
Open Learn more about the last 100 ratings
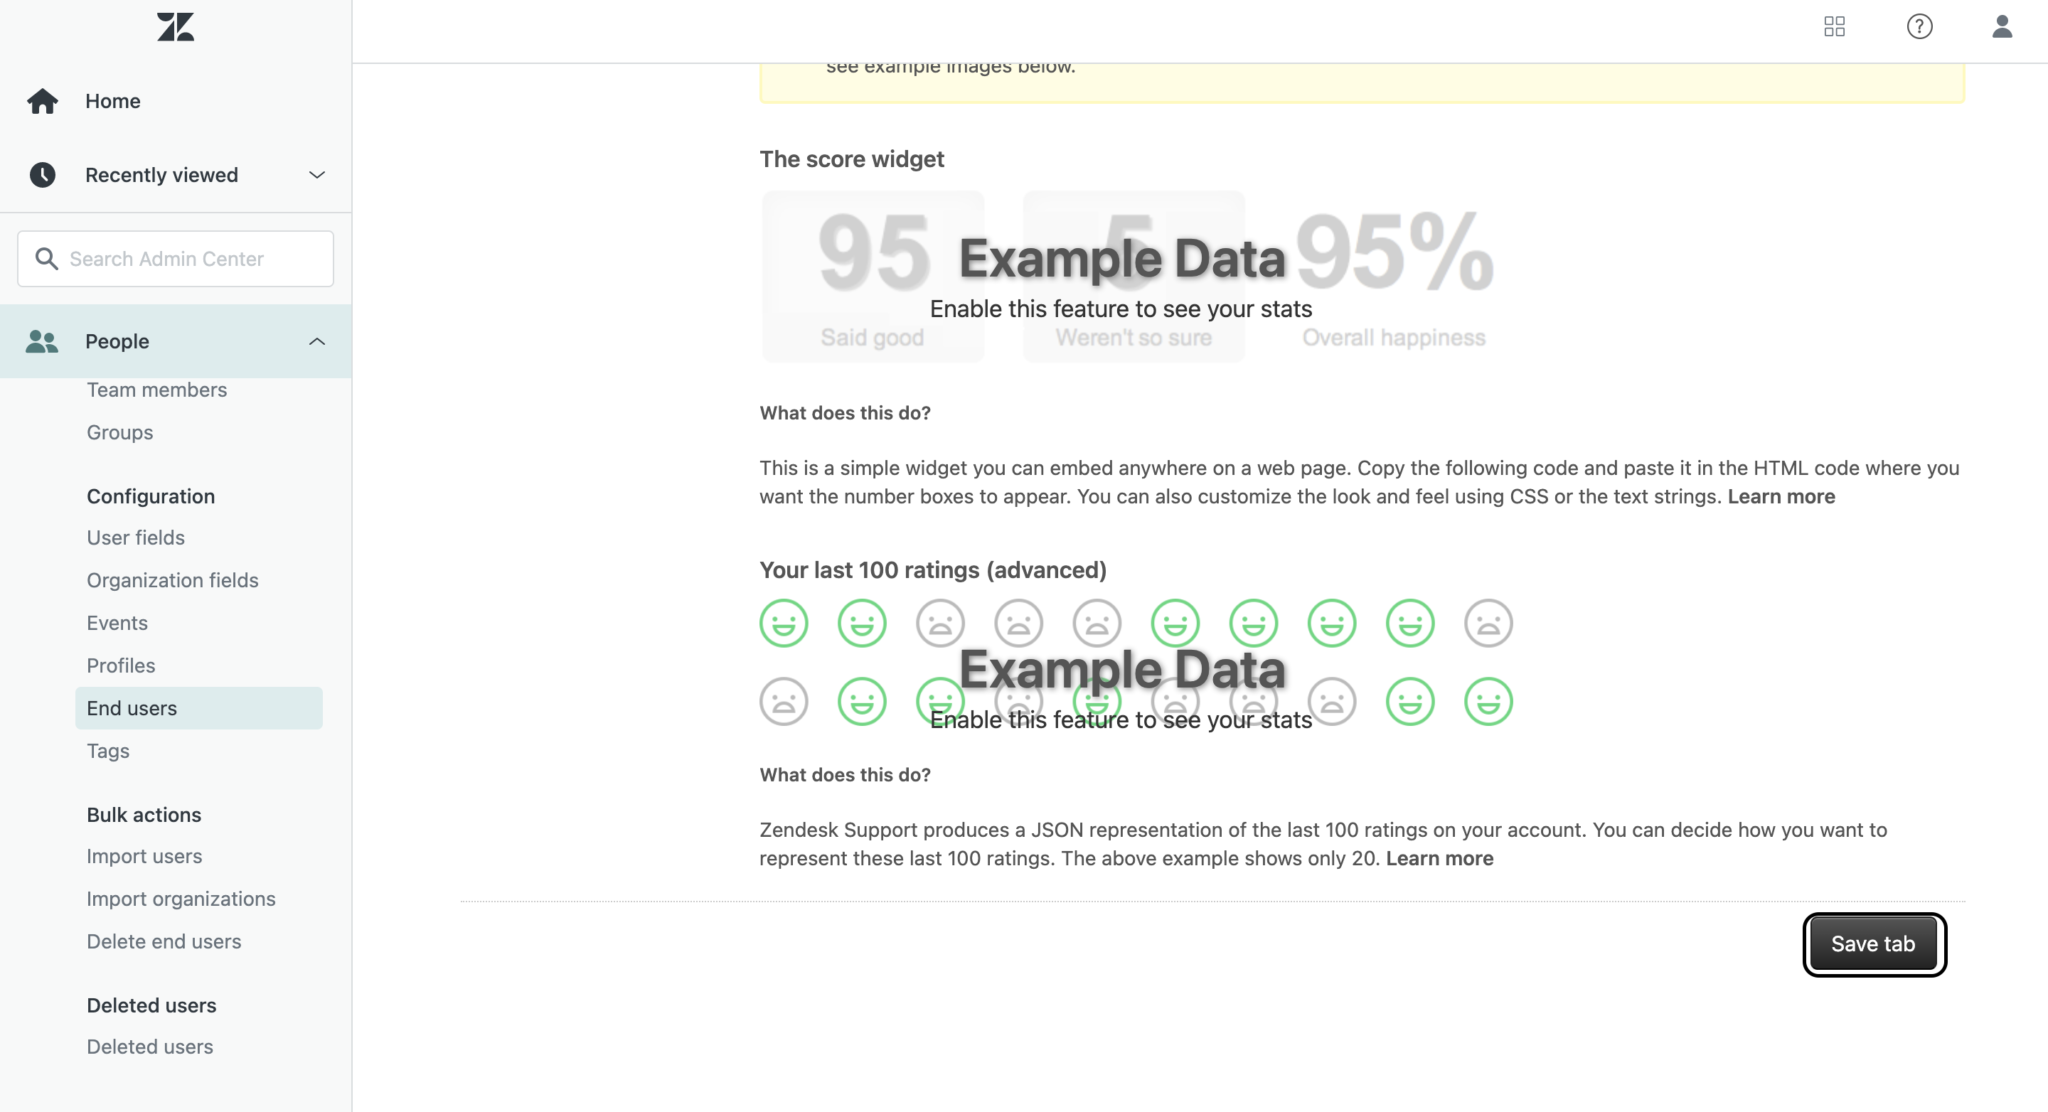coord(1439,858)
